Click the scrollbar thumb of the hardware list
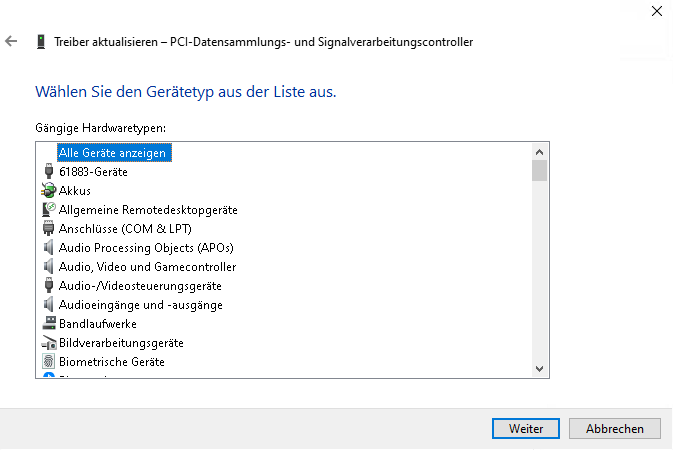The image size is (673, 450). [540, 170]
